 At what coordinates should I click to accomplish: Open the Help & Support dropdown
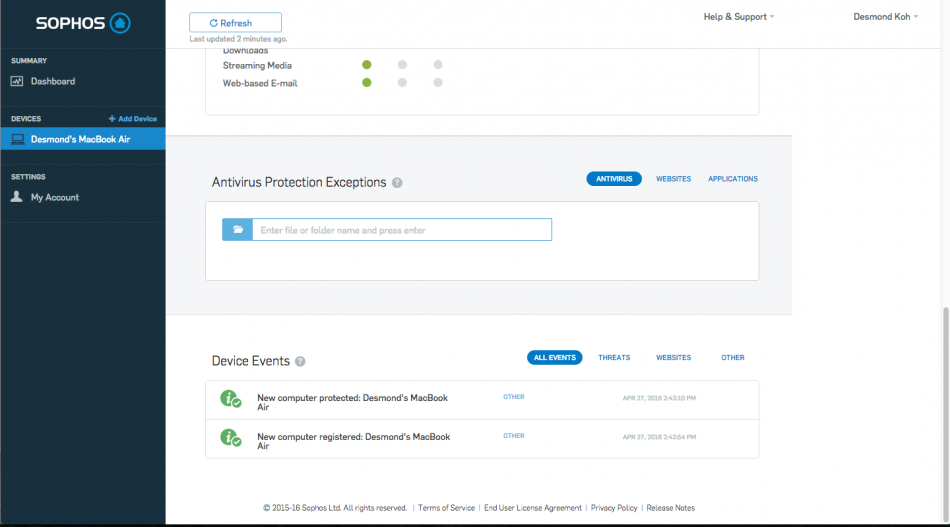[x=738, y=17]
